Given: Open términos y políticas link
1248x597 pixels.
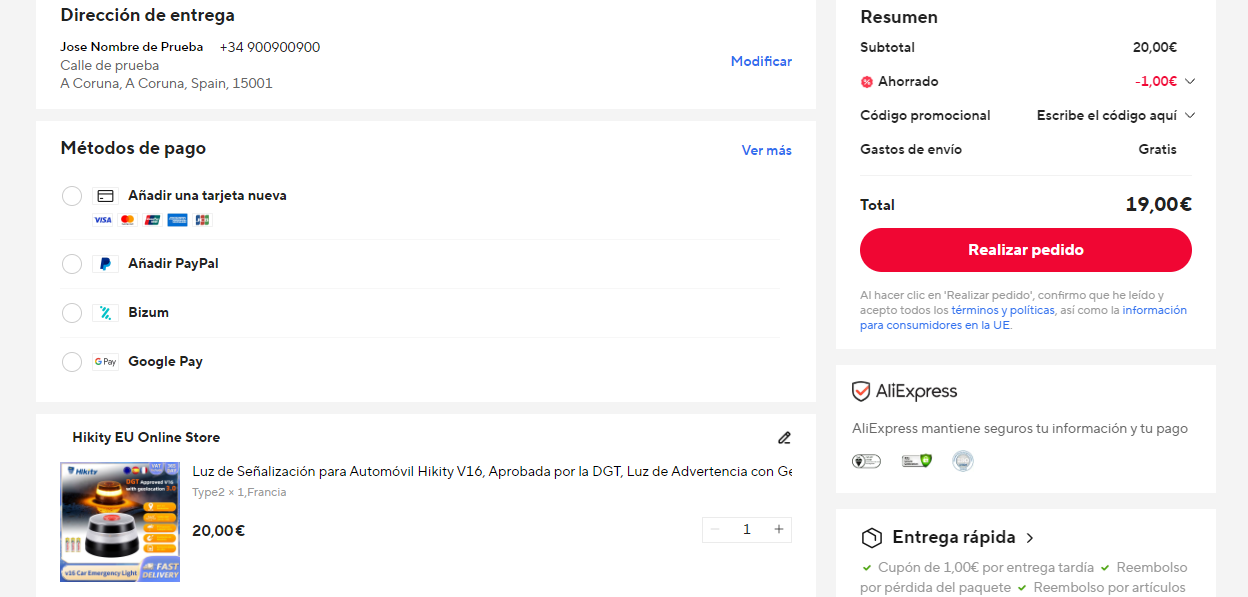Looking at the screenshot, I should tap(1003, 310).
